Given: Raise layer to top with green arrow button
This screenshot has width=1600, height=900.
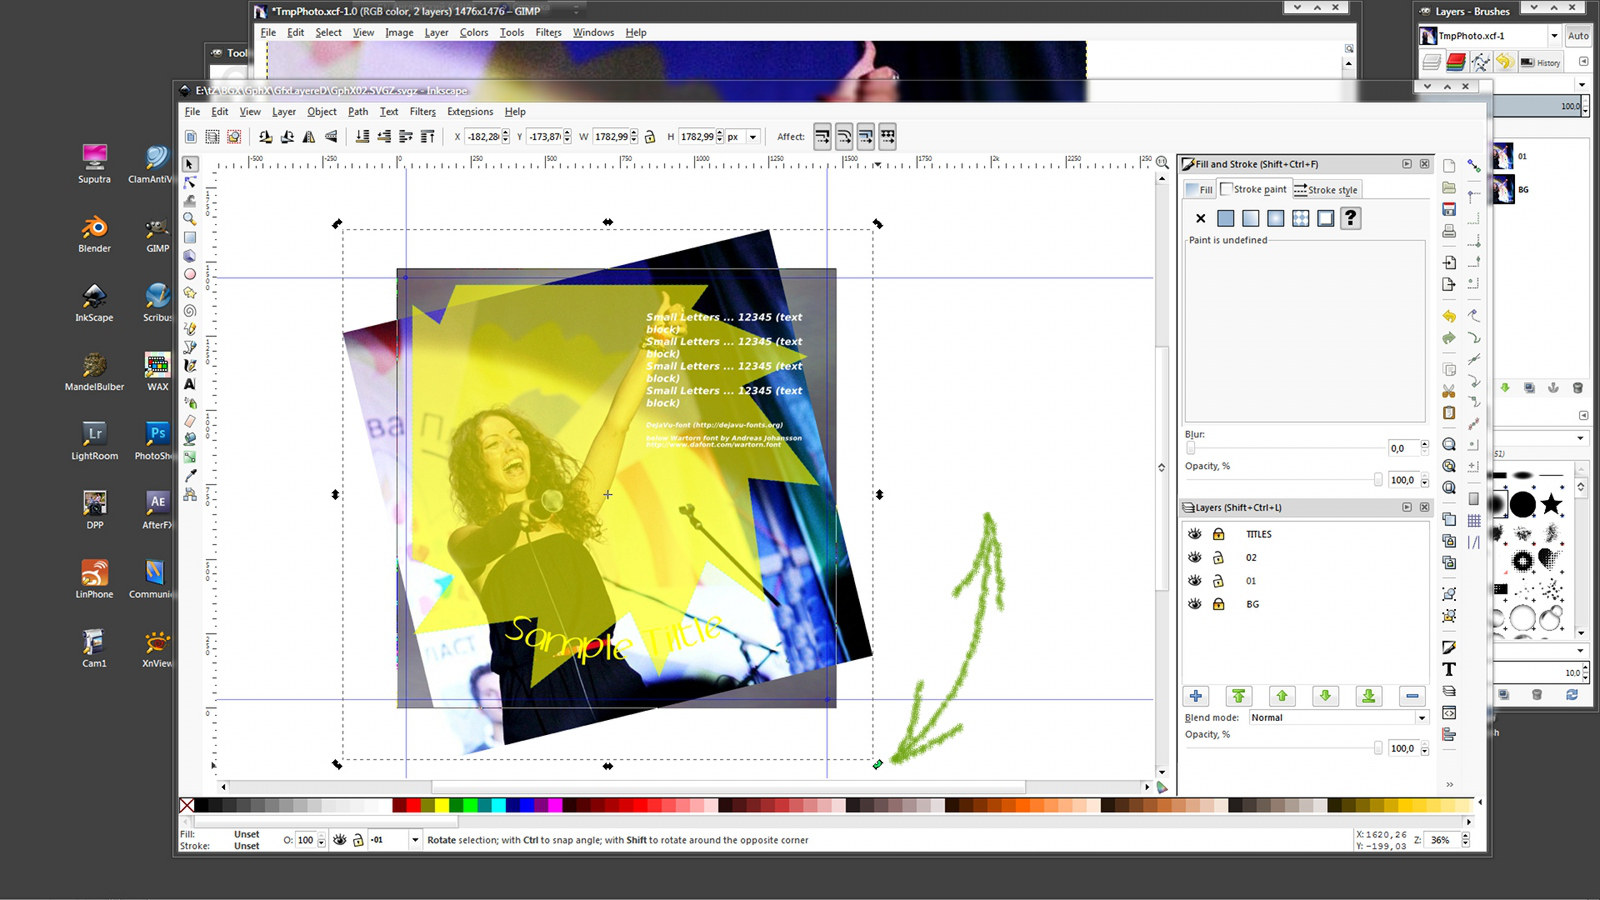Looking at the screenshot, I should click(x=1239, y=695).
